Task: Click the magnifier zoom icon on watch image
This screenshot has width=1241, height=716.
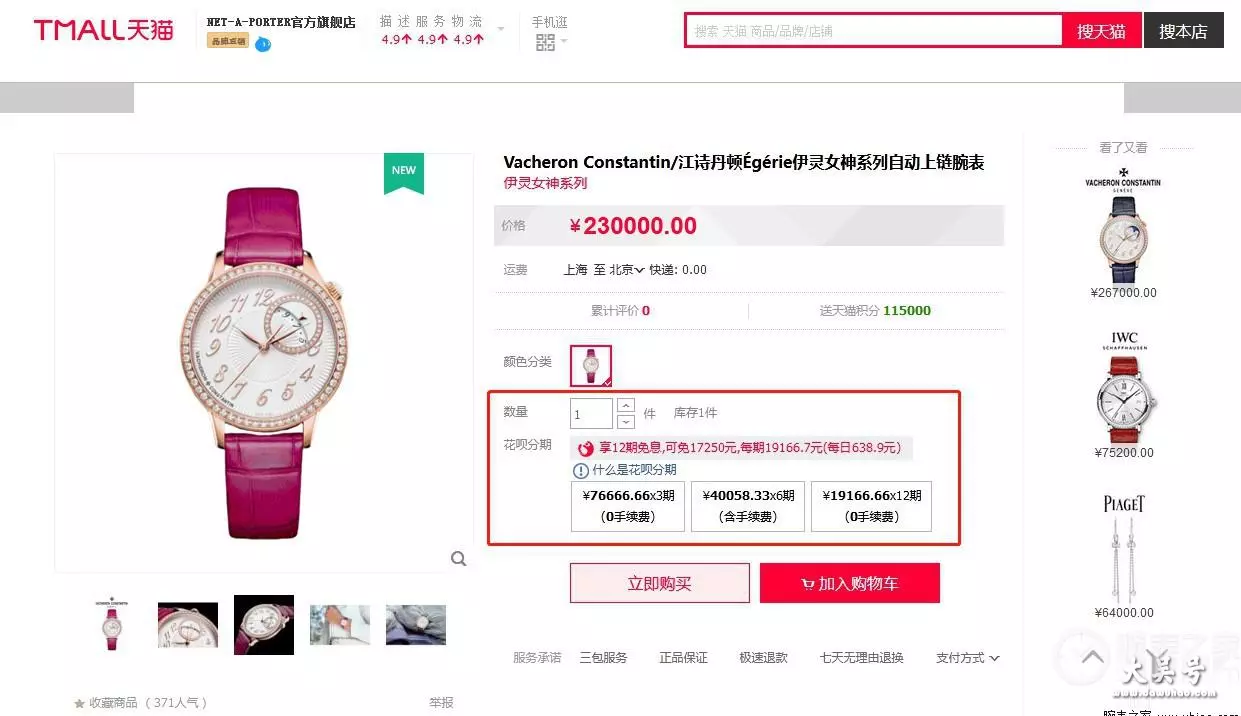Action: [x=458, y=559]
